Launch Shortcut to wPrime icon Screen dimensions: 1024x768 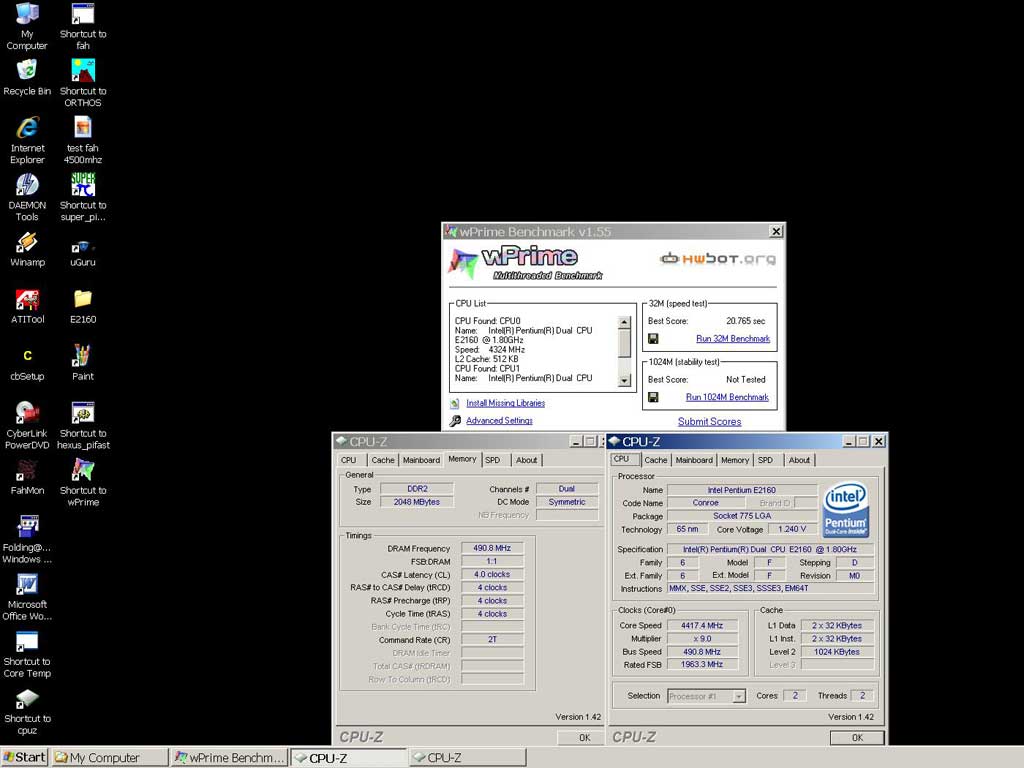point(83,483)
